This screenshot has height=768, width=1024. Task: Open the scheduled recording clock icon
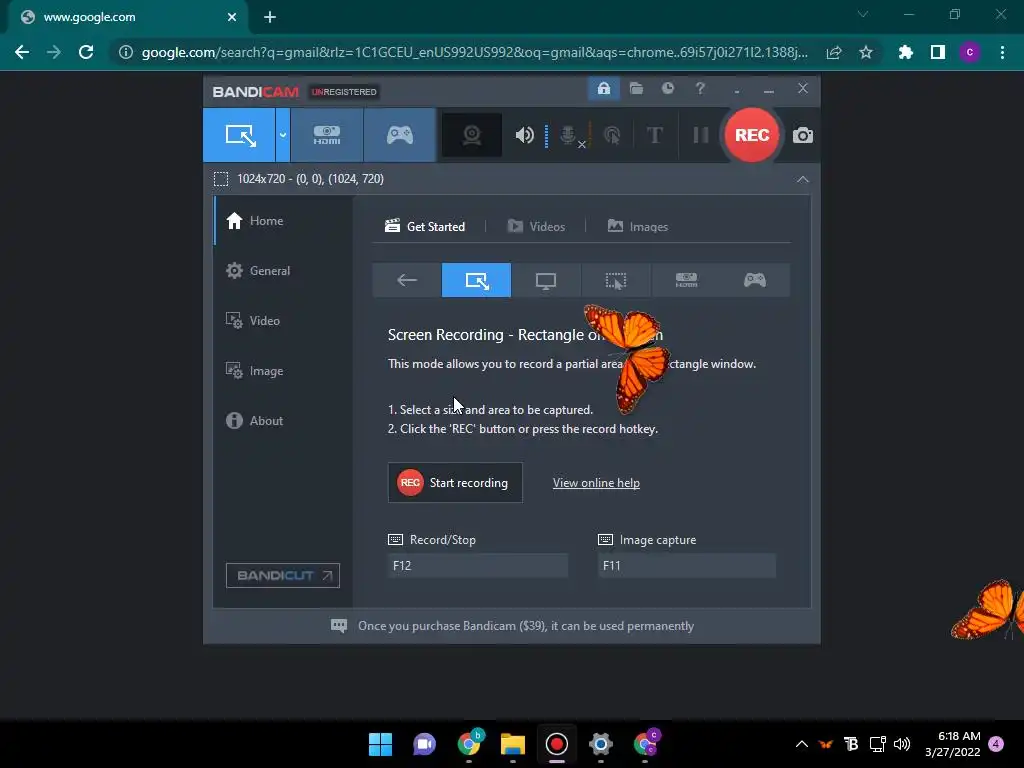[x=667, y=88]
